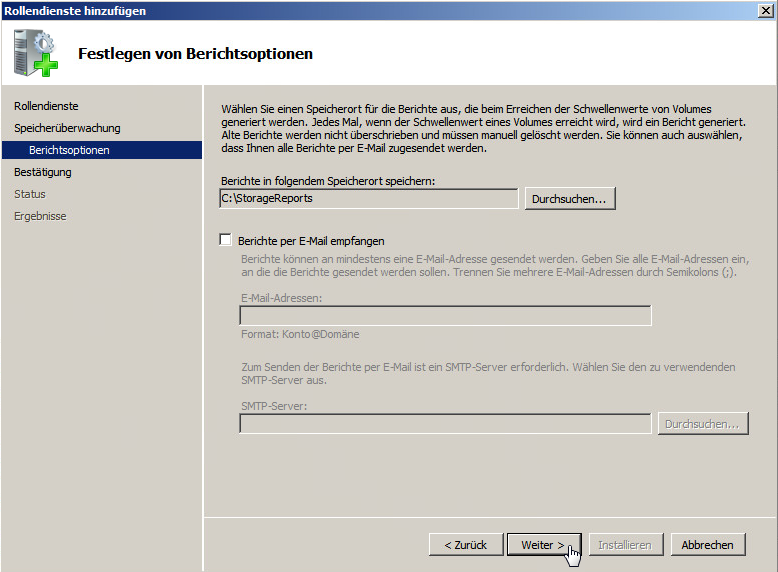Click the Rollendienste hinzufügen title bar

[x=300, y=10]
